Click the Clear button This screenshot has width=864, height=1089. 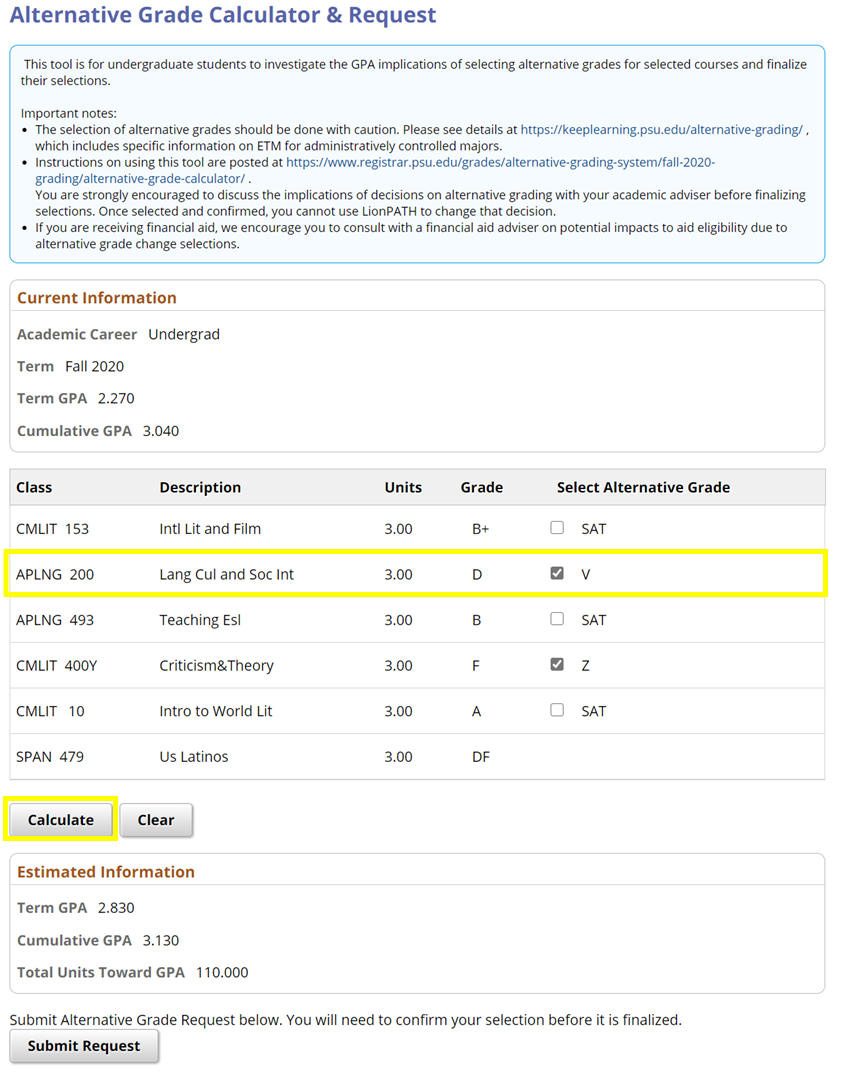[x=156, y=820]
